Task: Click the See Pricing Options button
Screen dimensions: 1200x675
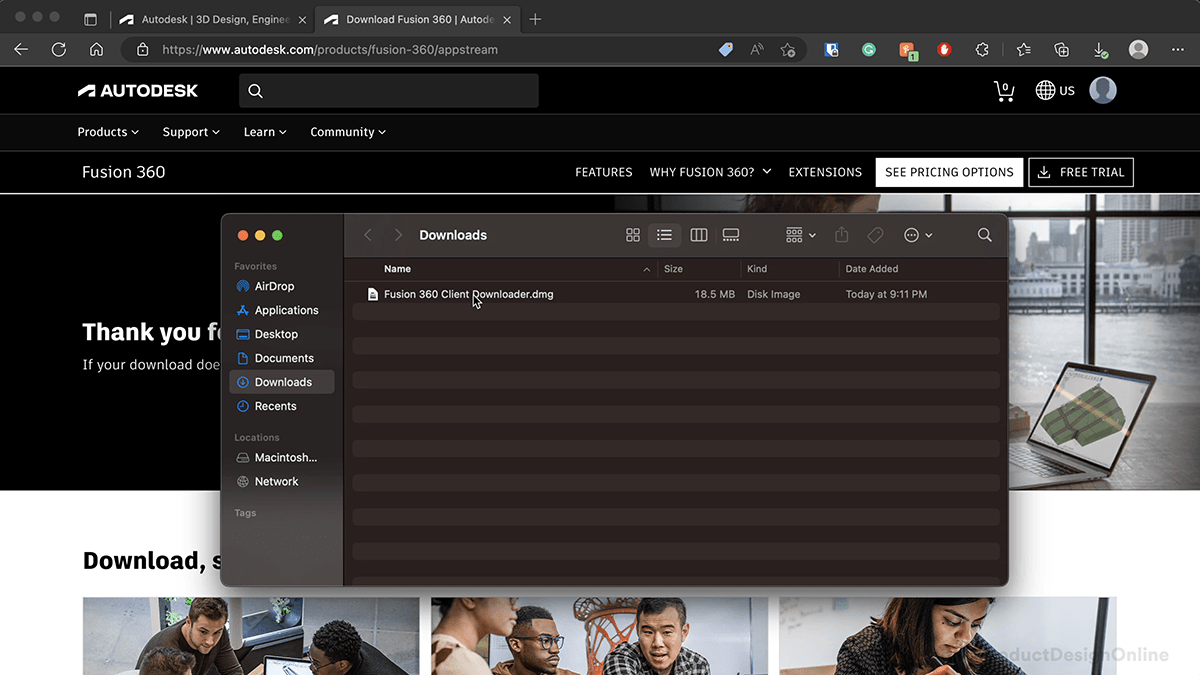Action: tap(949, 172)
